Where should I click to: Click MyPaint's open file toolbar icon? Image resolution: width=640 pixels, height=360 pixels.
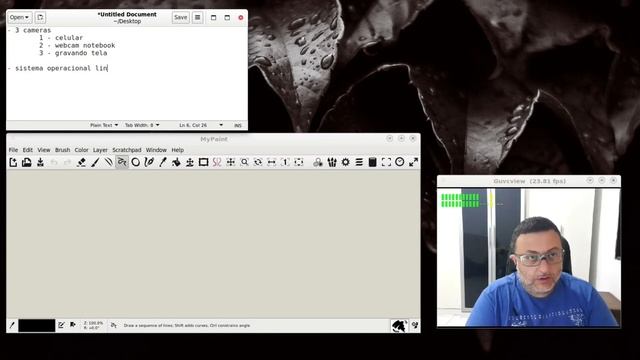27,162
